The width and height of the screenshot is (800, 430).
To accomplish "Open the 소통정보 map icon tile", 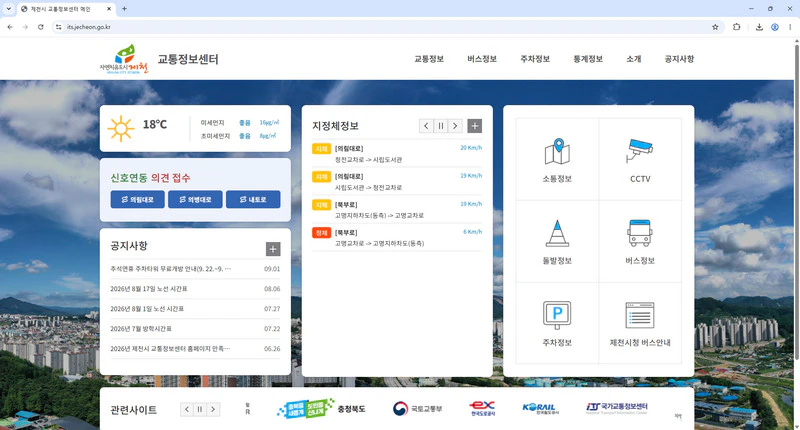I will tap(557, 160).
